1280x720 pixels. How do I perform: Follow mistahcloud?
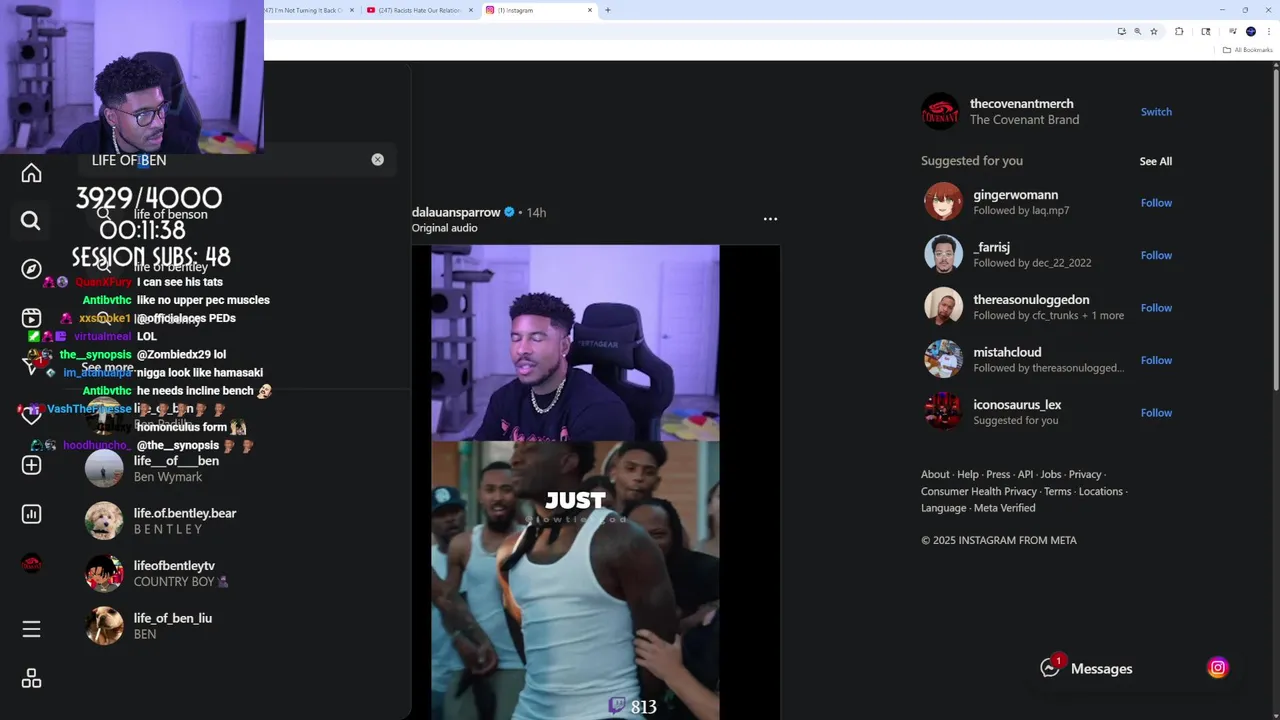tap(1156, 360)
